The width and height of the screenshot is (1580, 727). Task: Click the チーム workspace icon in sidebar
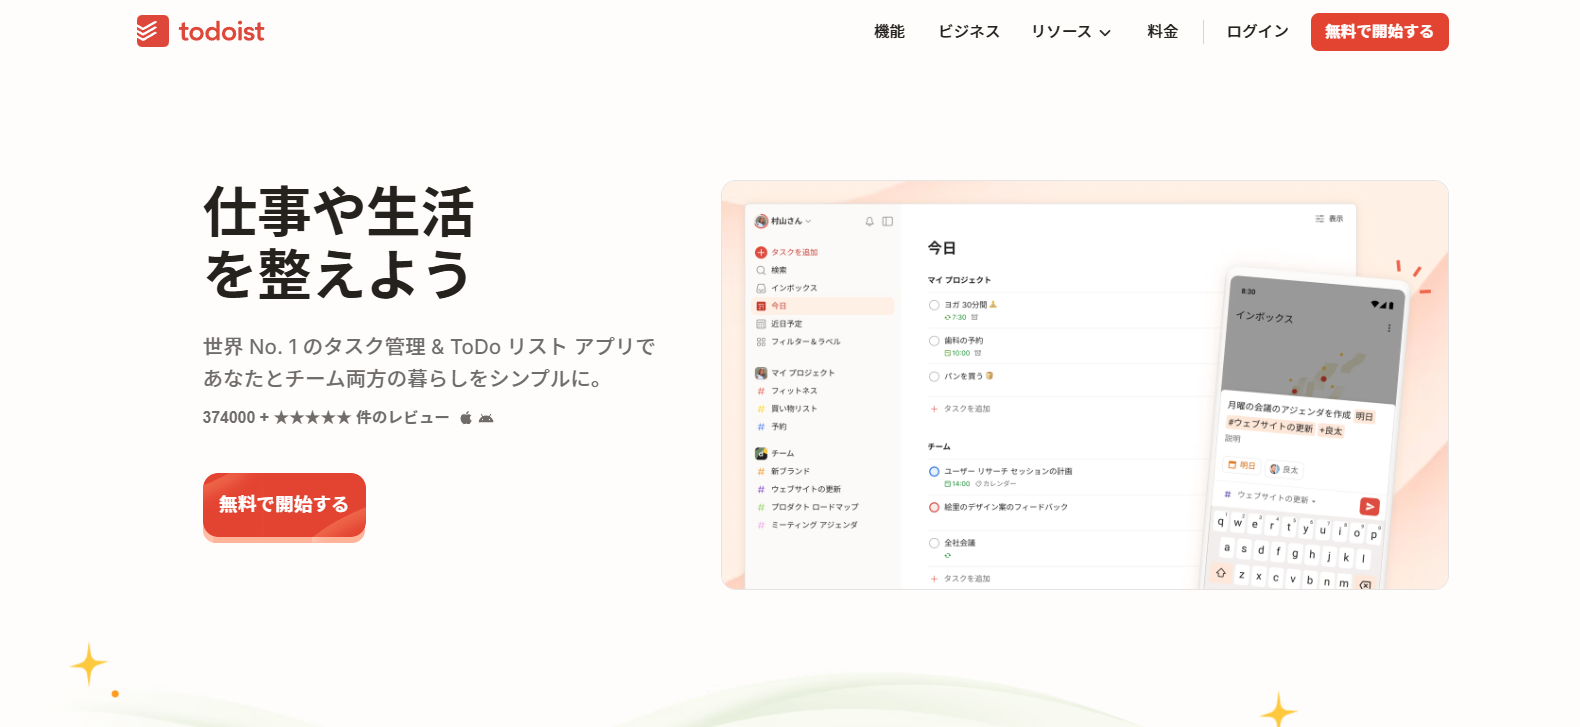pos(761,453)
